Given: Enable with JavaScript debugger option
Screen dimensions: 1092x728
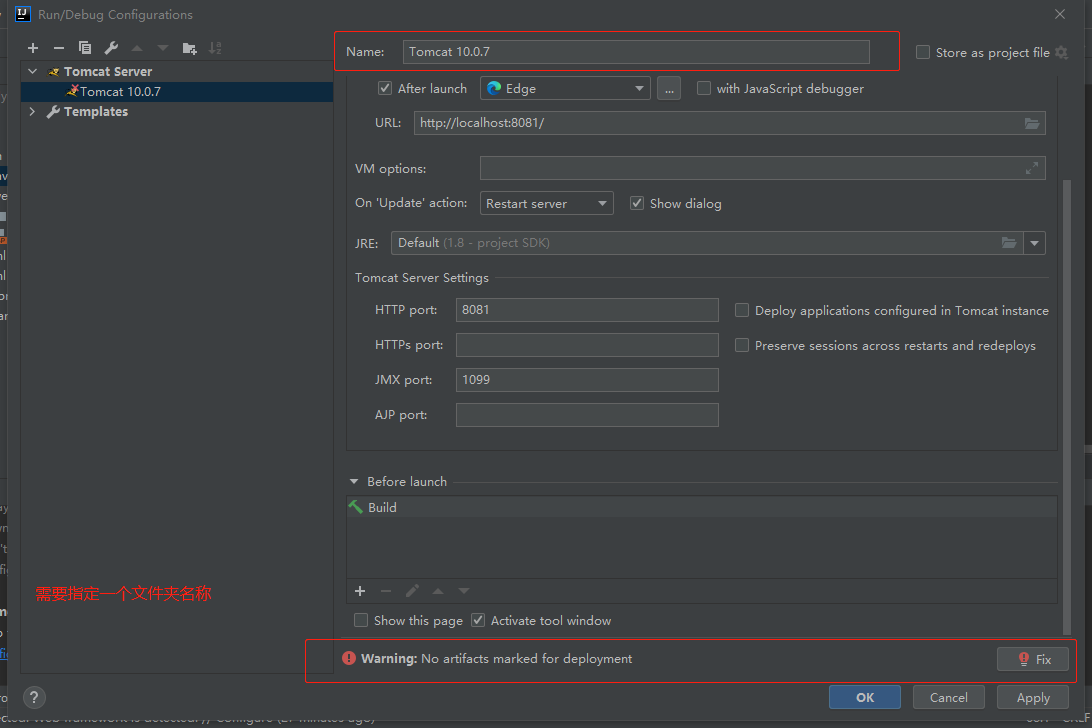Looking at the screenshot, I should click(704, 88).
